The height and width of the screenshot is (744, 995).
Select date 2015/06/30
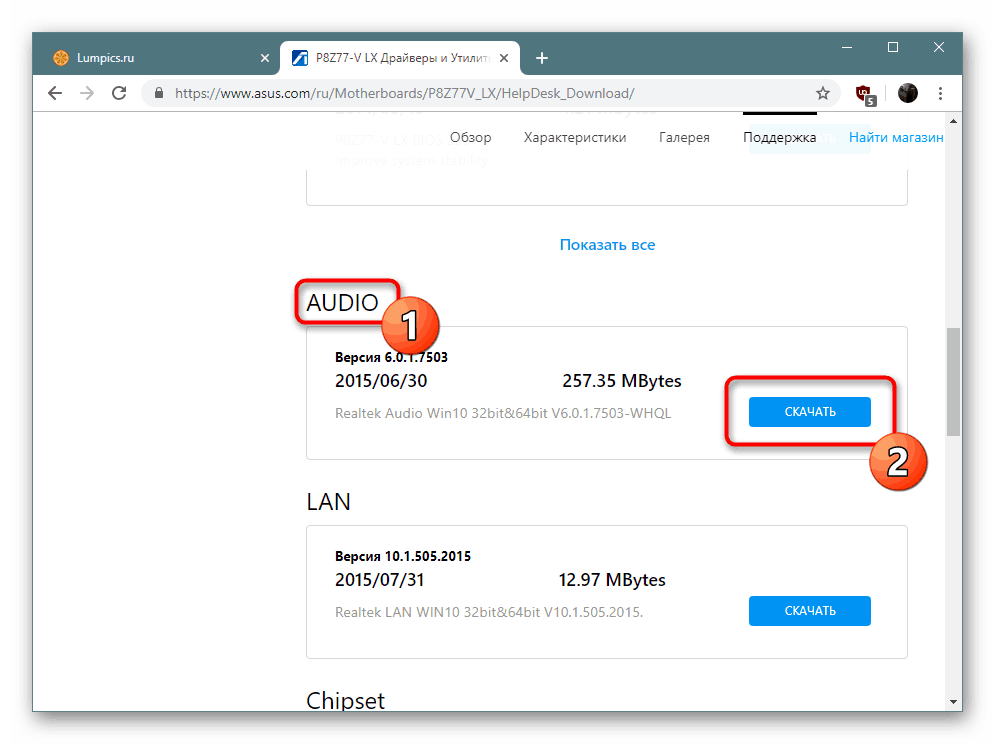(x=381, y=381)
